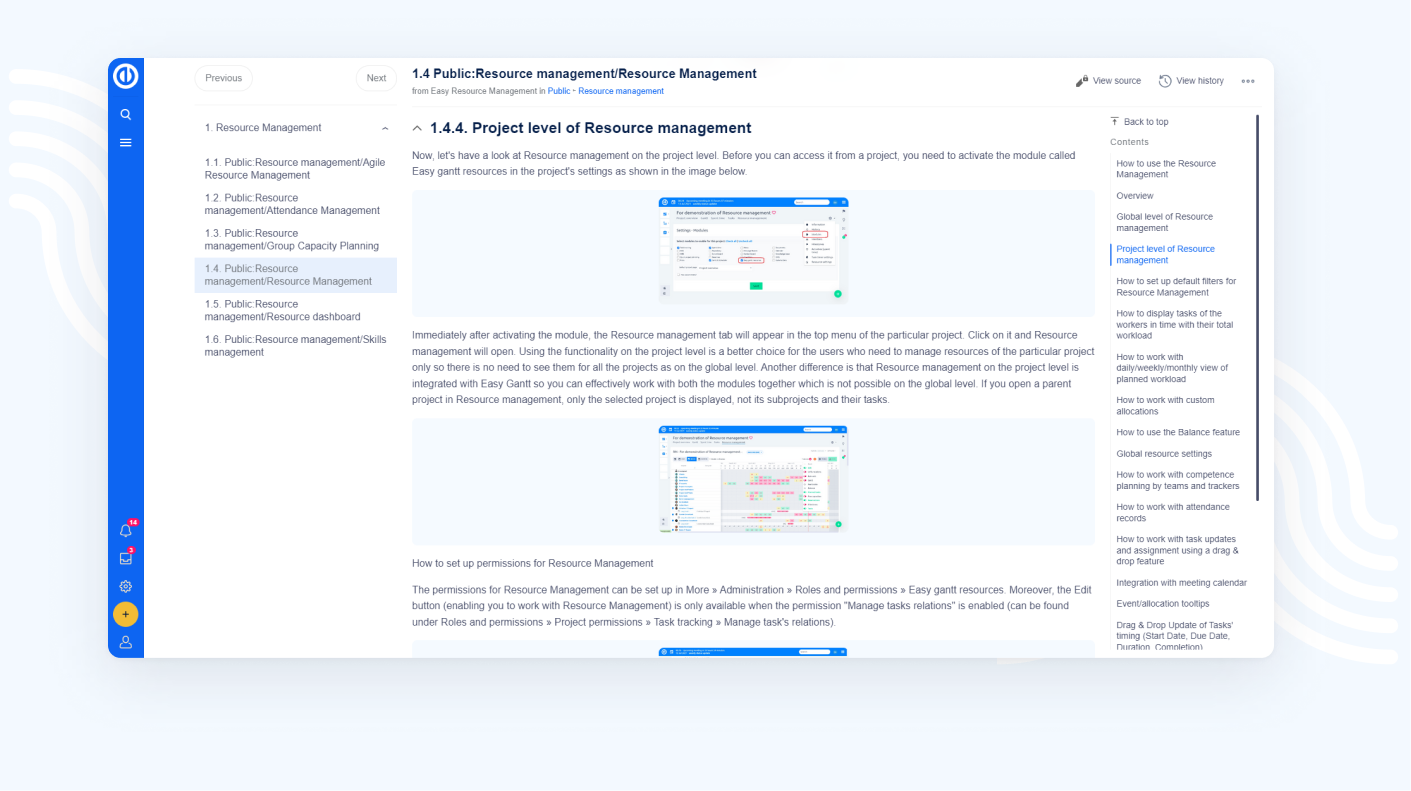This screenshot has height=791, width=1411.
Task: Collapse the 1. Resource Management tree section
Action: point(385,128)
